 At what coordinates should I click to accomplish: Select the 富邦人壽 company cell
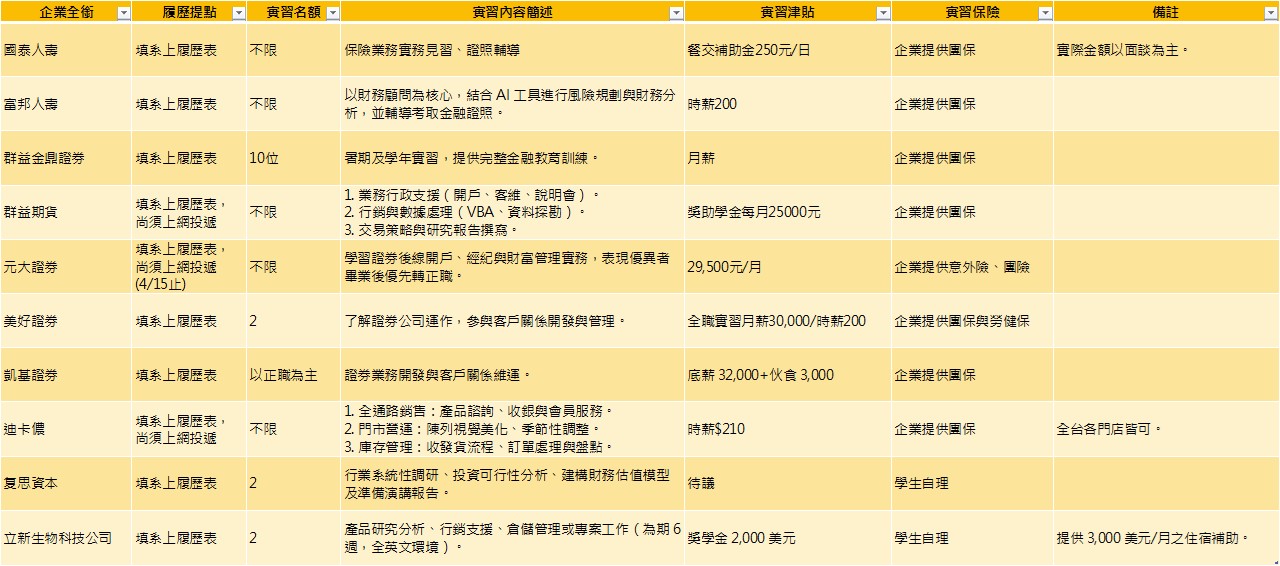pos(30,104)
